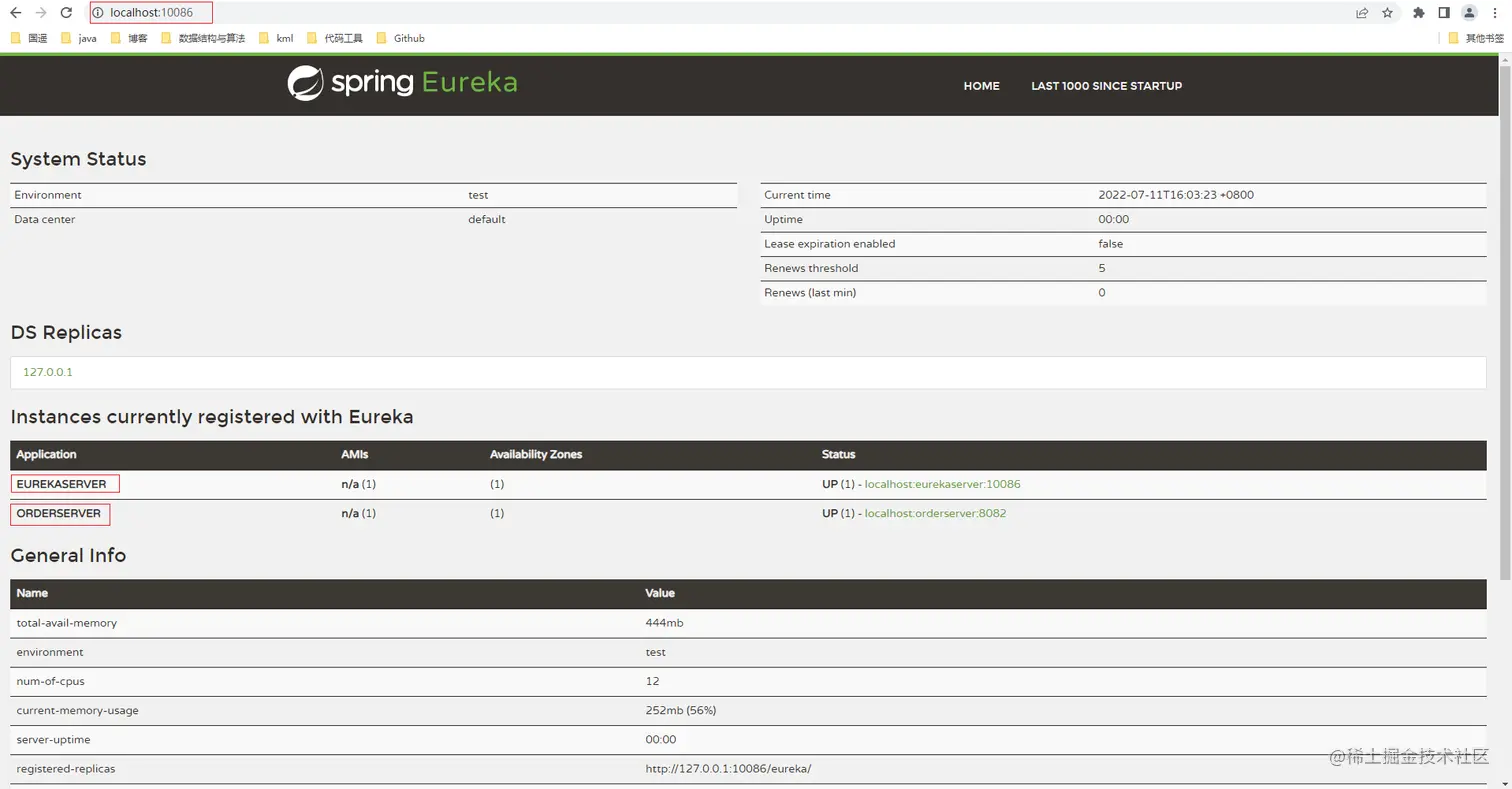The height and width of the screenshot is (789, 1512).
Task: Open the 国道 bookmark folder
Action: pyautogui.click(x=29, y=38)
